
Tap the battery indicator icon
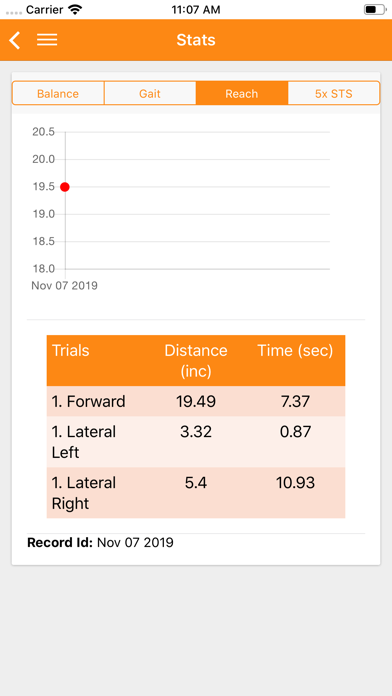[374, 9]
